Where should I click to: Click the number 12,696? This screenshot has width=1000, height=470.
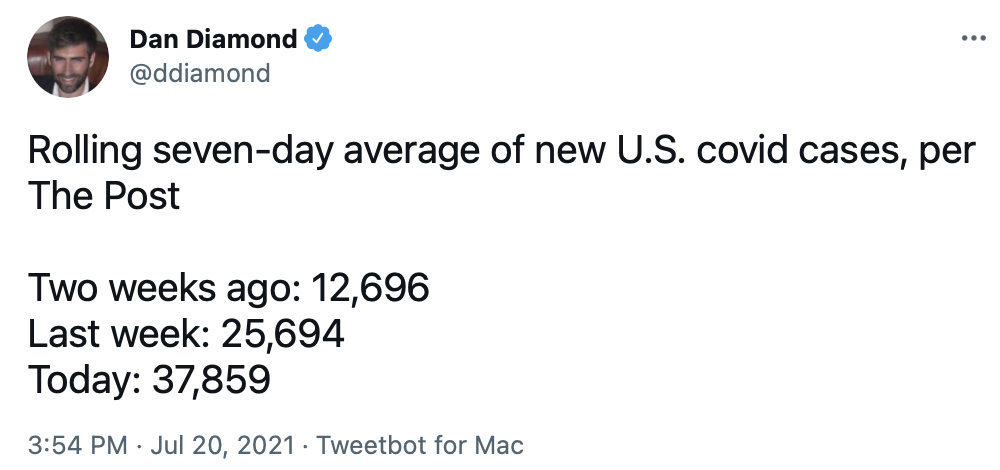pos(371,290)
